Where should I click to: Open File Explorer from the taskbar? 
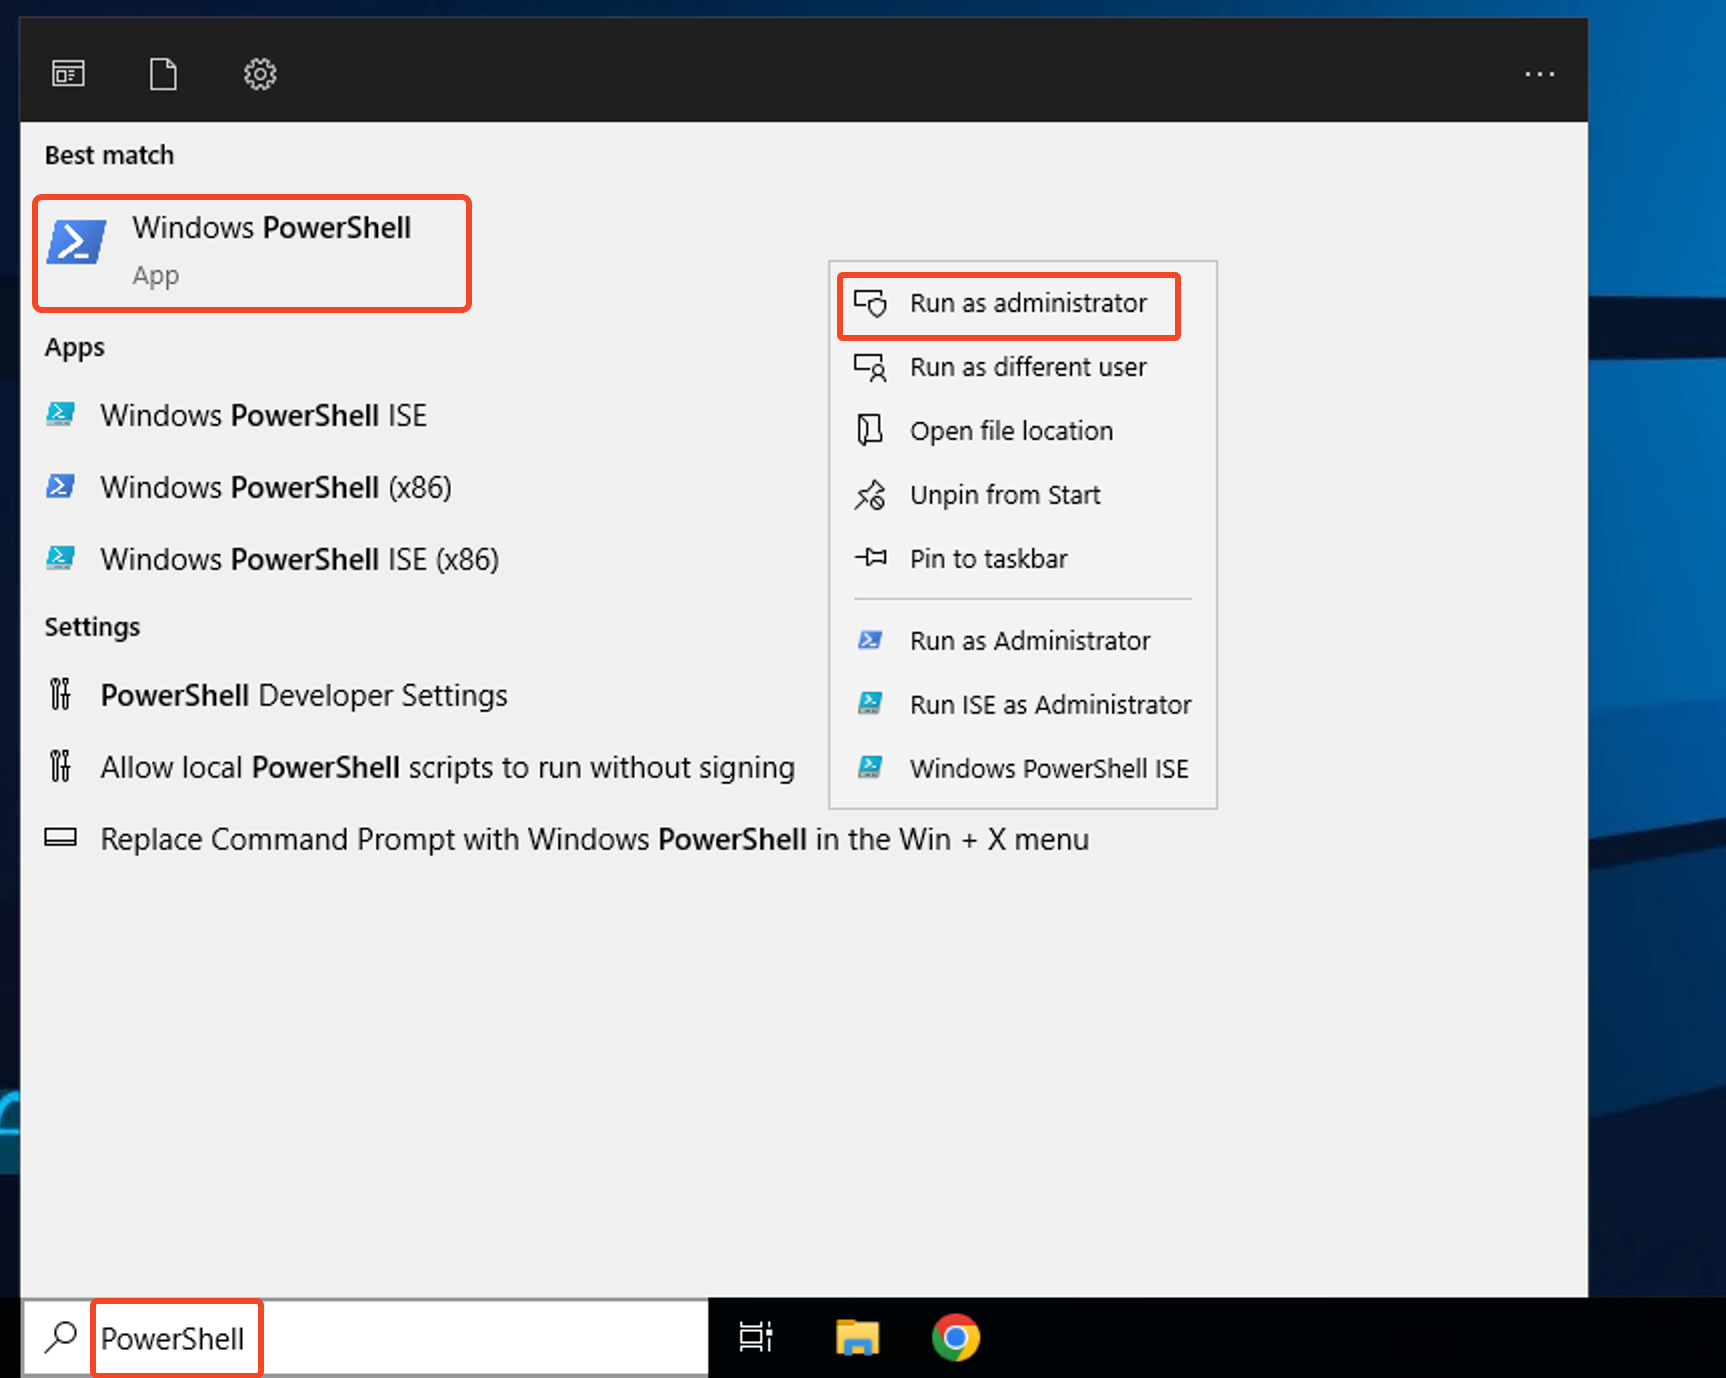coord(857,1337)
